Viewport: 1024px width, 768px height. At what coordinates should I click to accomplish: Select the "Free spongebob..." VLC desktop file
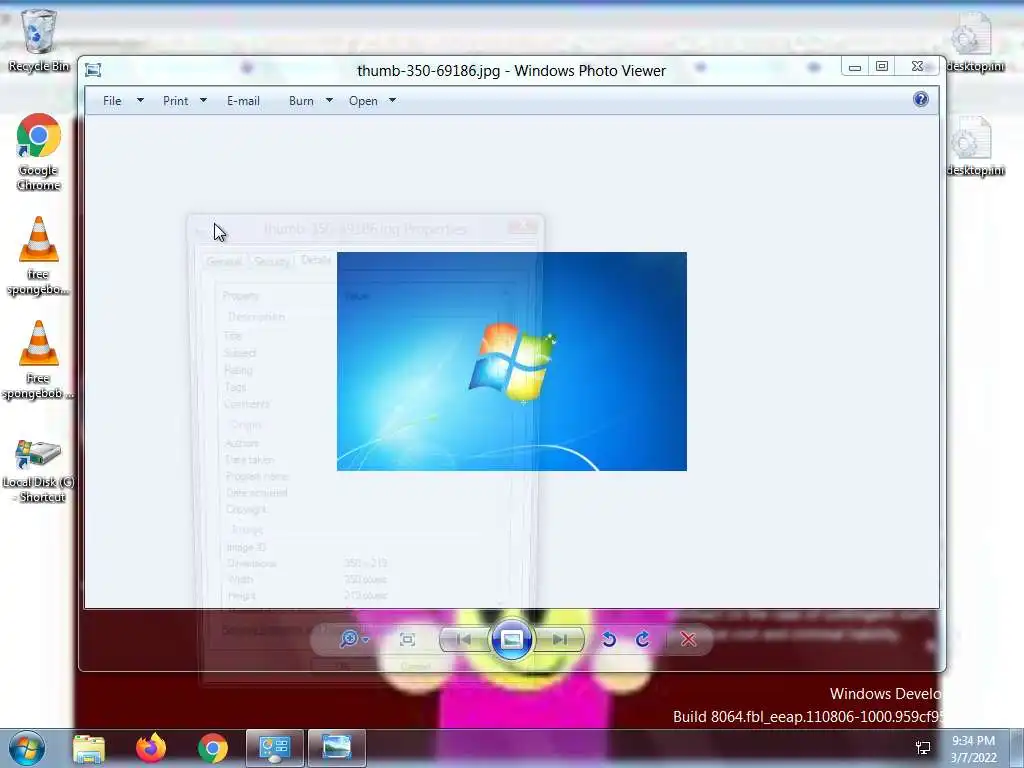39,360
